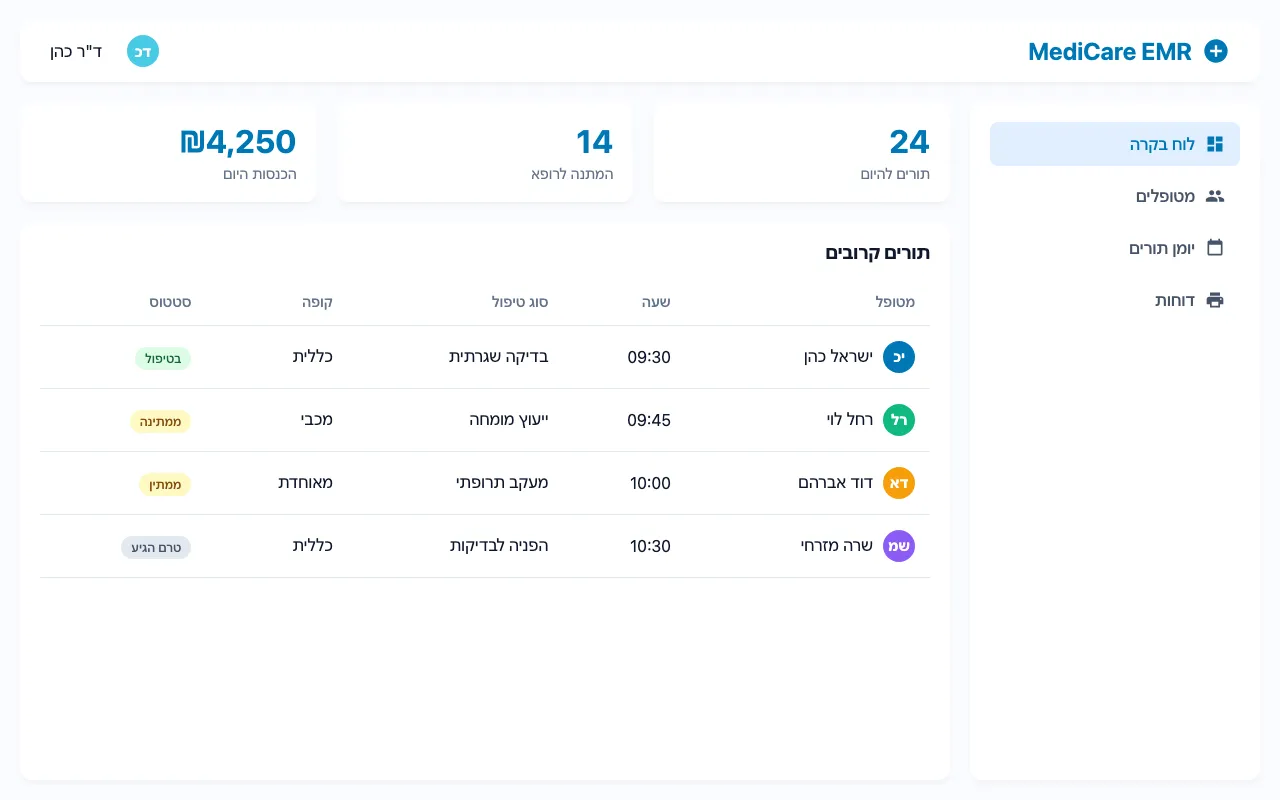Viewport: 1280px width, 800px height.
Task: Click the dashboard grid icon beside לוח בקרה
Action: click(1215, 144)
